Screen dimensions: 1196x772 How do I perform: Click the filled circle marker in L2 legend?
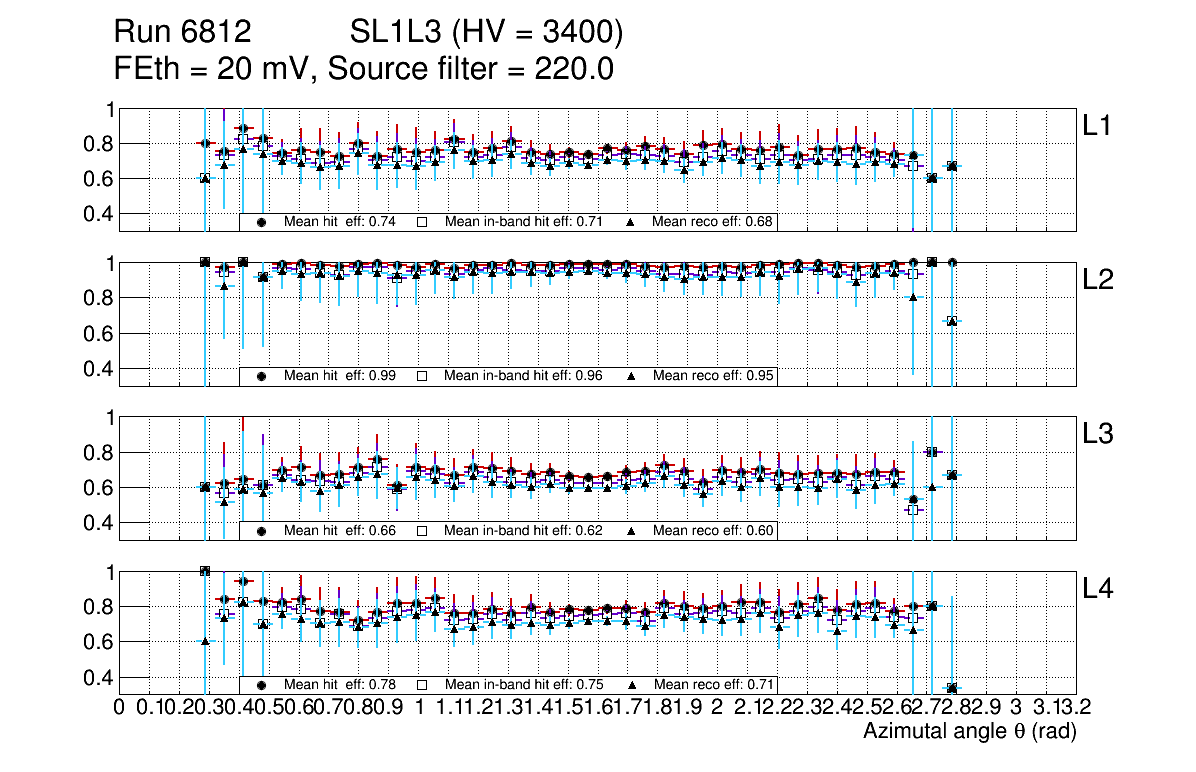click(x=262, y=376)
